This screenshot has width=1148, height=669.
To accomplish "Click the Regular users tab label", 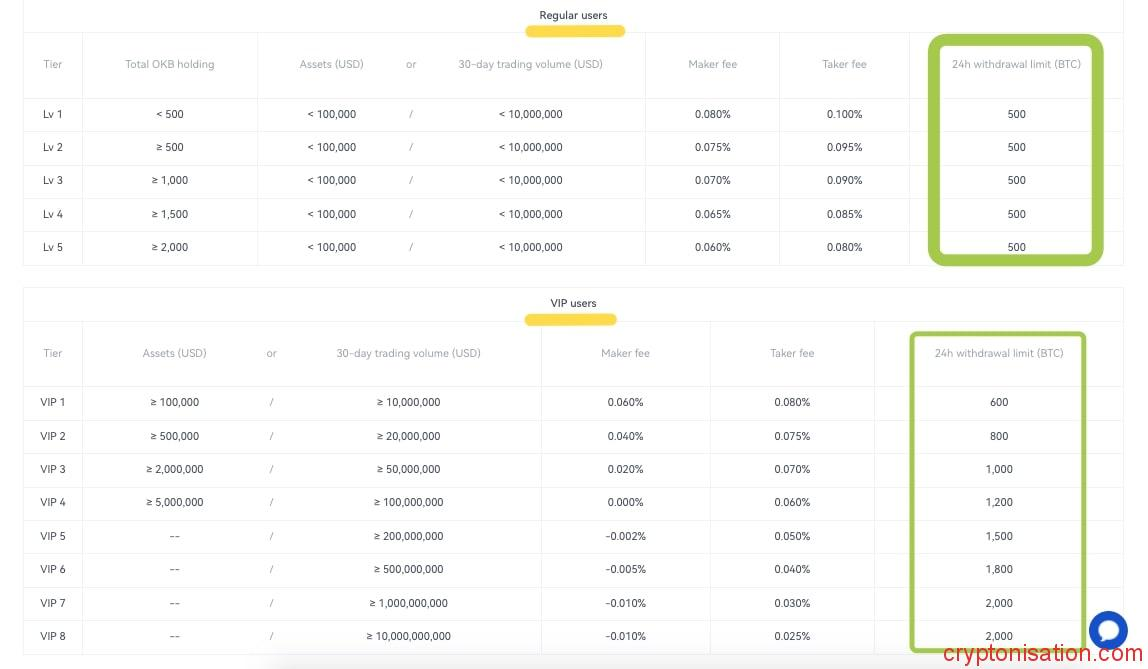I will click(x=573, y=15).
